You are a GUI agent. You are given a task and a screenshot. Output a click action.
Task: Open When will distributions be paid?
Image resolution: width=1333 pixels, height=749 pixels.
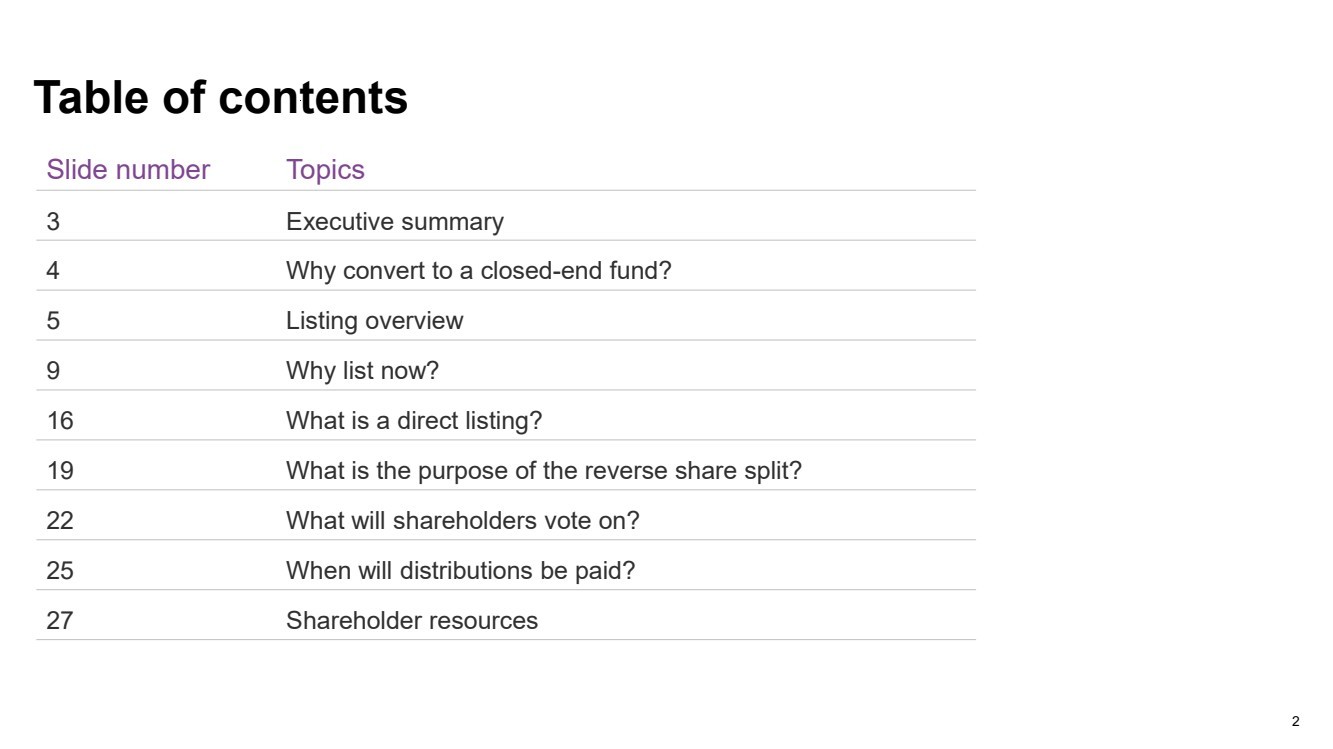click(x=461, y=571)
